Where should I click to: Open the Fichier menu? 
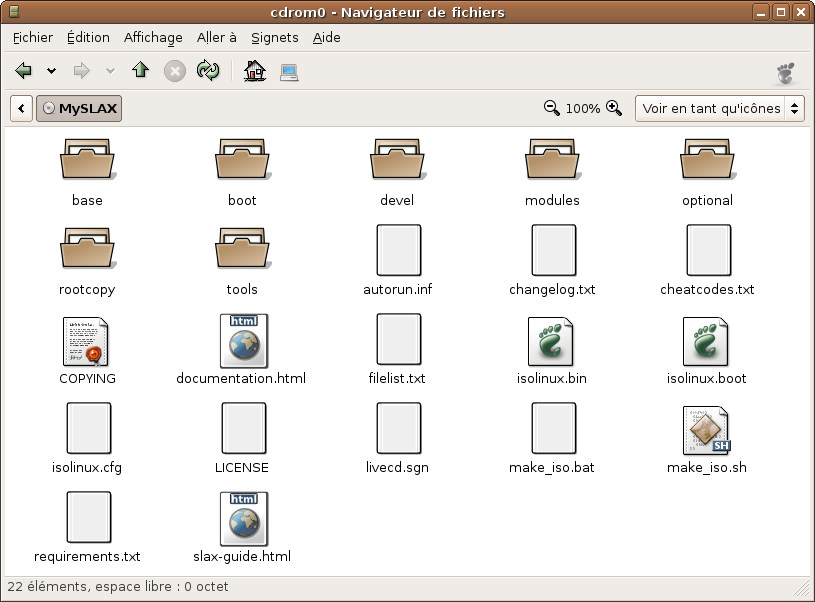click(33, 37)
